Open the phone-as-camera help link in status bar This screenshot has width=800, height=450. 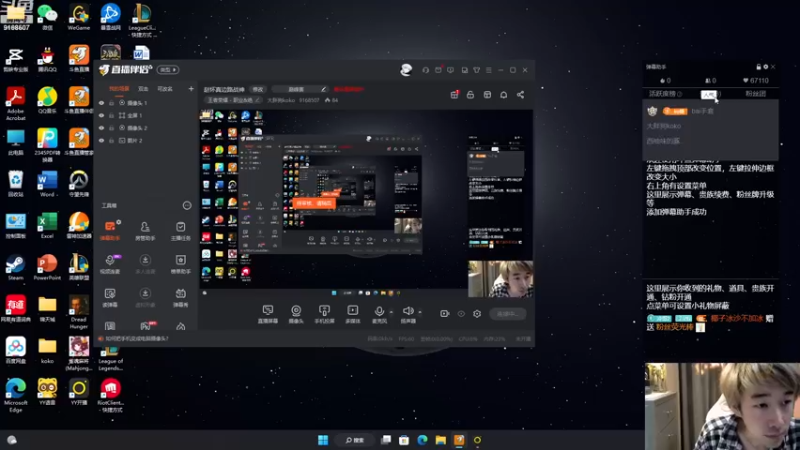coord(136,338)
